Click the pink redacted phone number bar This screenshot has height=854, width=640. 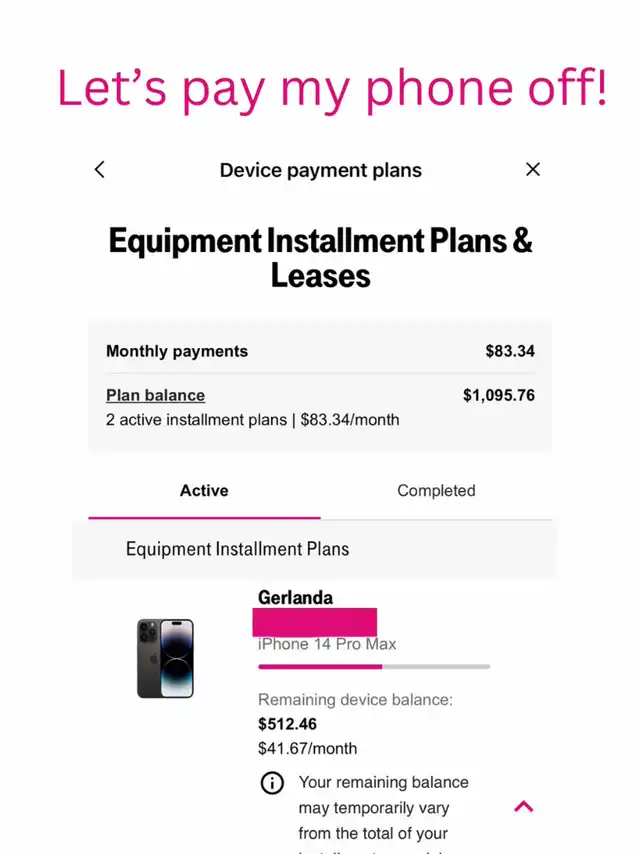pyautogui.click(x=314, y=621)
